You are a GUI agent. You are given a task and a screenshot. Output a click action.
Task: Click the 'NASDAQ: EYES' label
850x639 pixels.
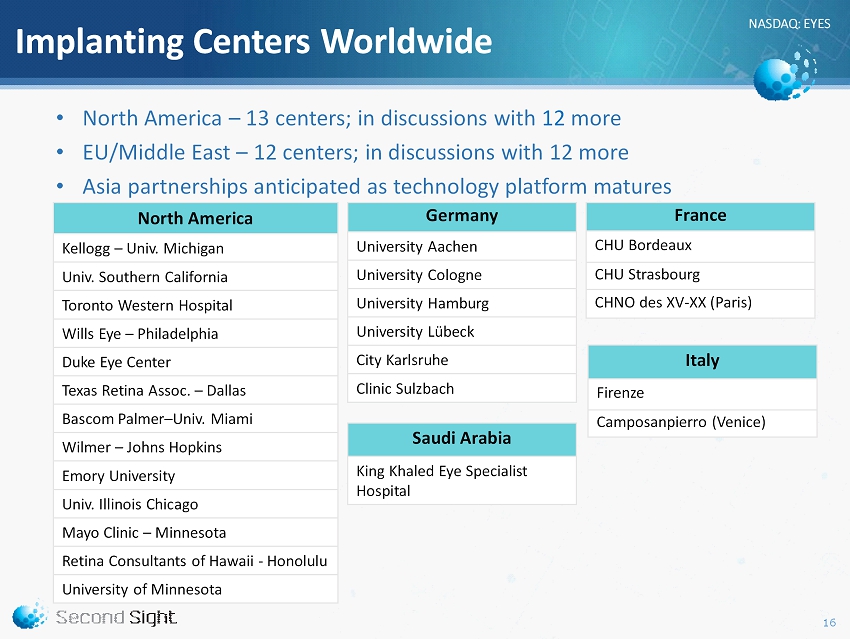(789, 24)
